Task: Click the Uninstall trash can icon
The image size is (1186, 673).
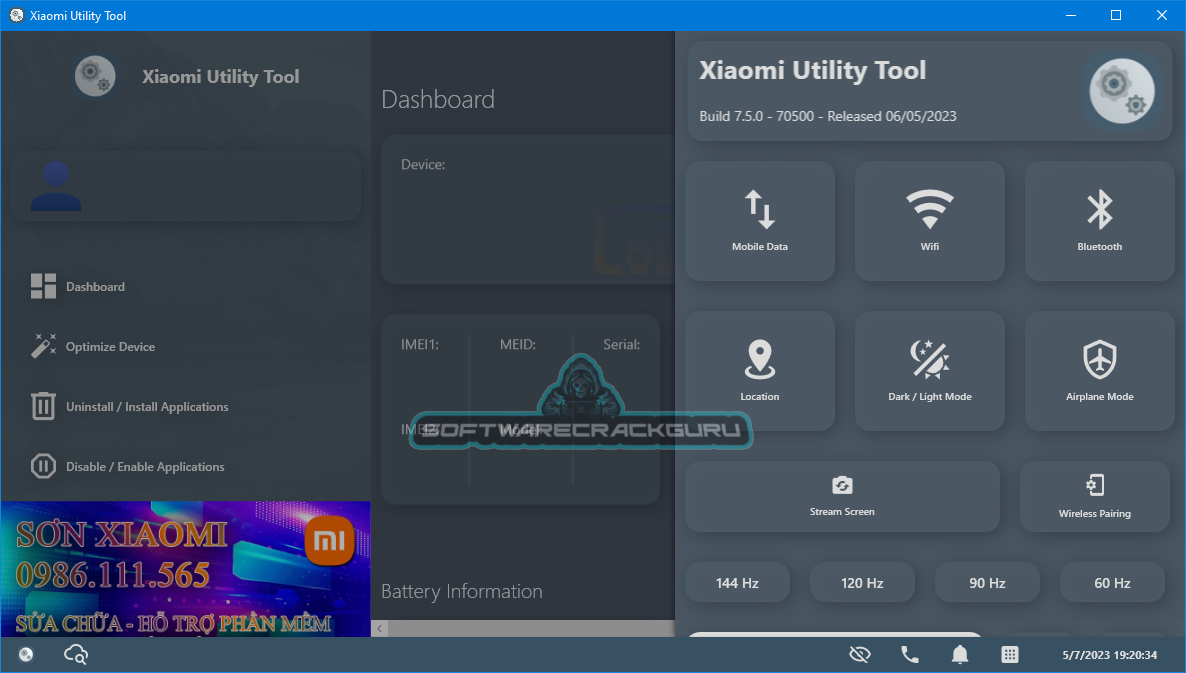Action: click(x=43, y=406)
